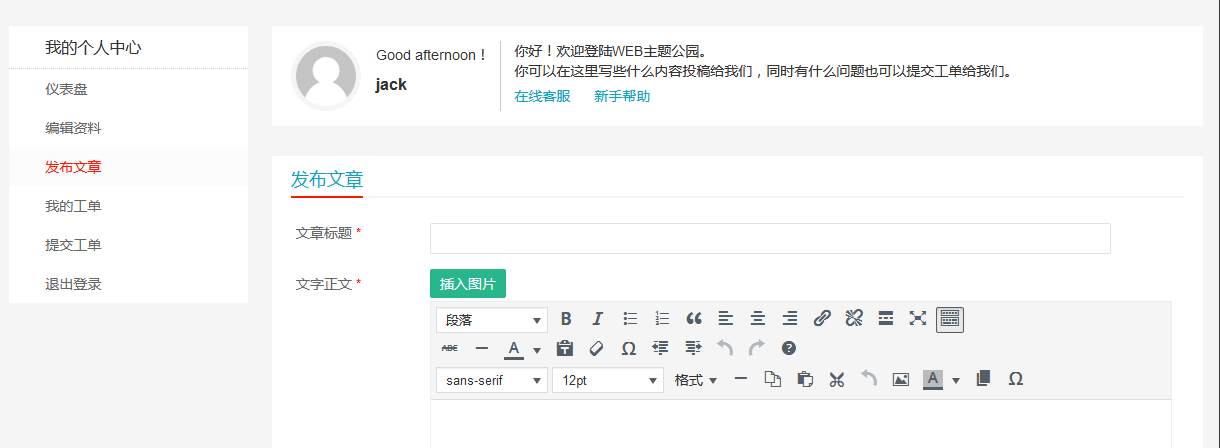Screen dimensions: 1220x448
Task: Toggle bulleted list formatting
Action: [x=630, y=319]
